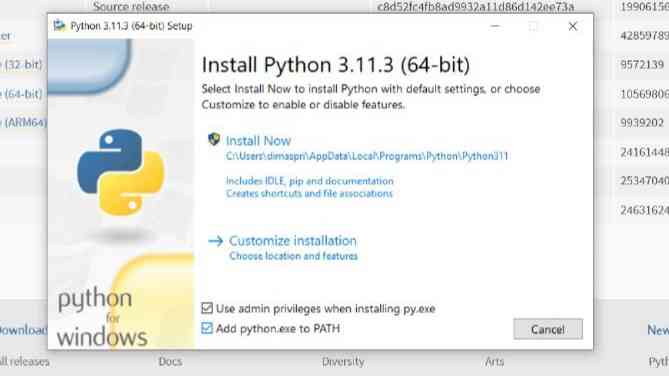669x376 pixels.
Task: Click the Install Python 3.11.3 (64-bit) heading
Action: point(336,65)
